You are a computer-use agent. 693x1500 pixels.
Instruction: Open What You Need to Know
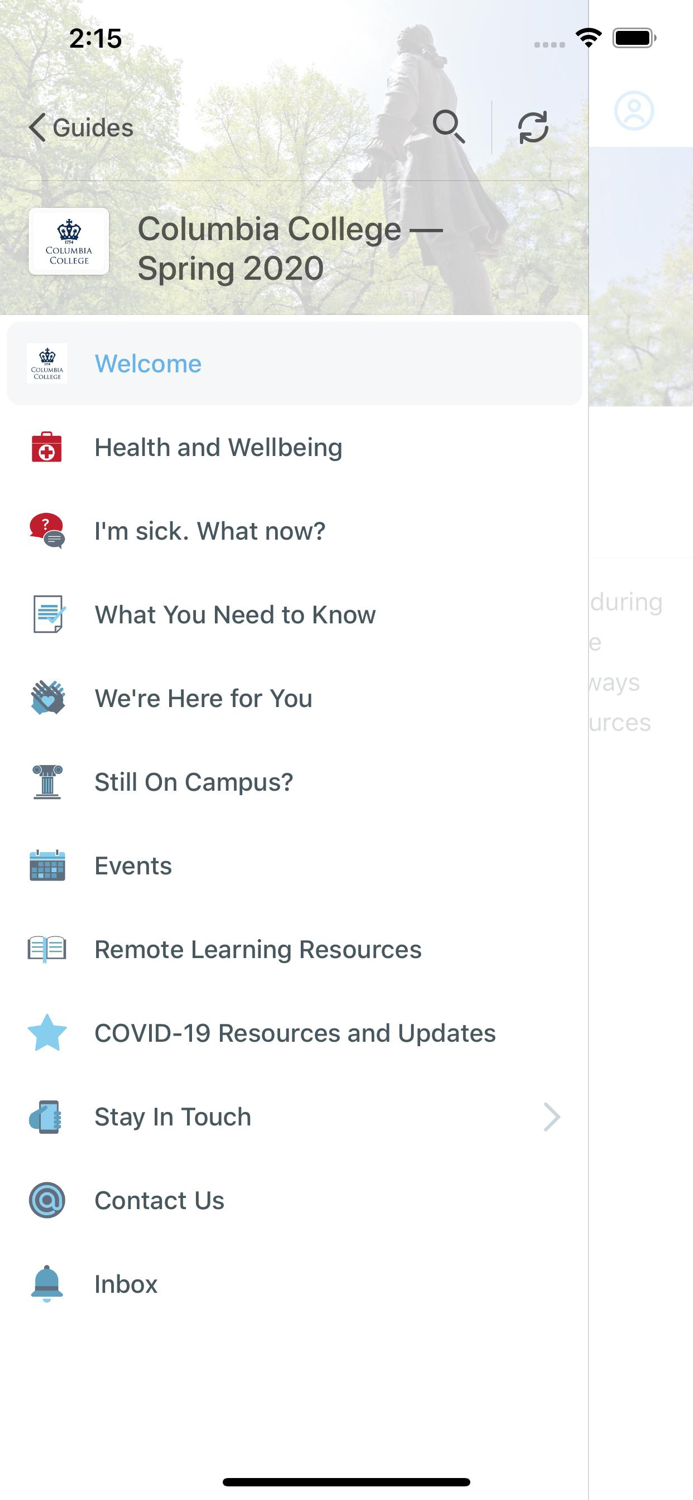235,615
